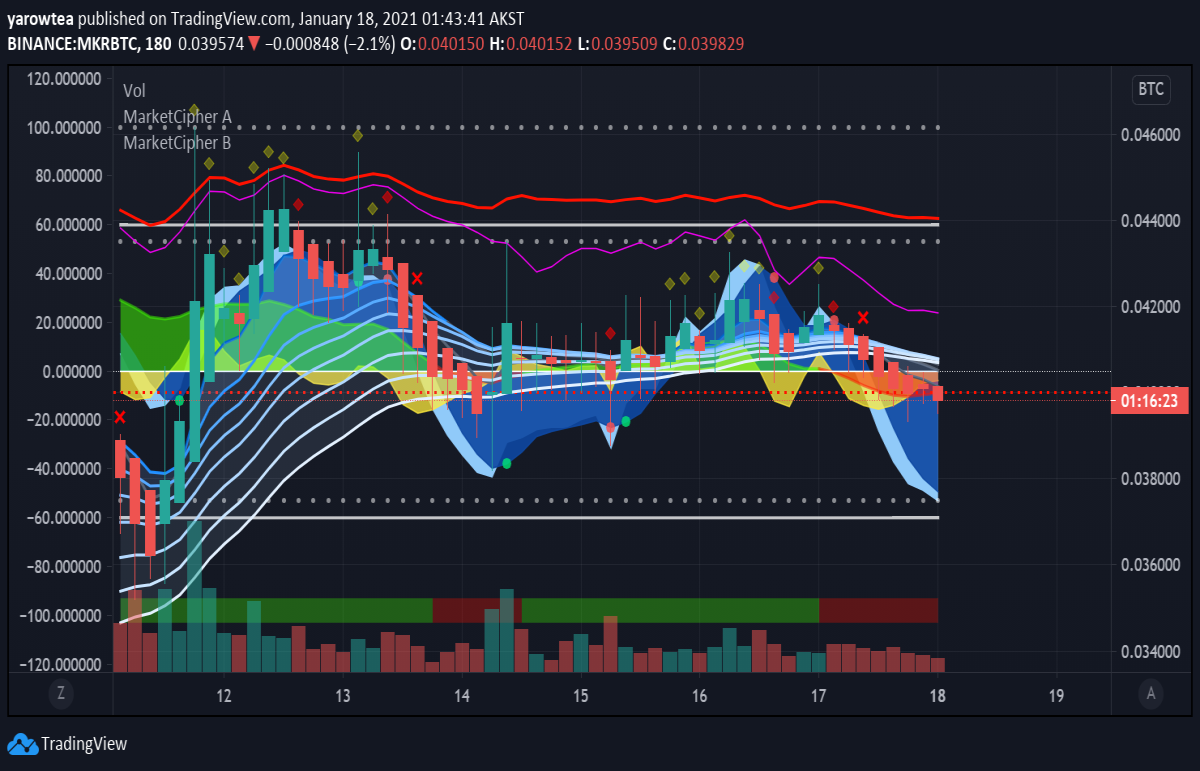Click the TradingView cloud logo
Viewport: 1200px width, 771px height.
tap(22, 745)
